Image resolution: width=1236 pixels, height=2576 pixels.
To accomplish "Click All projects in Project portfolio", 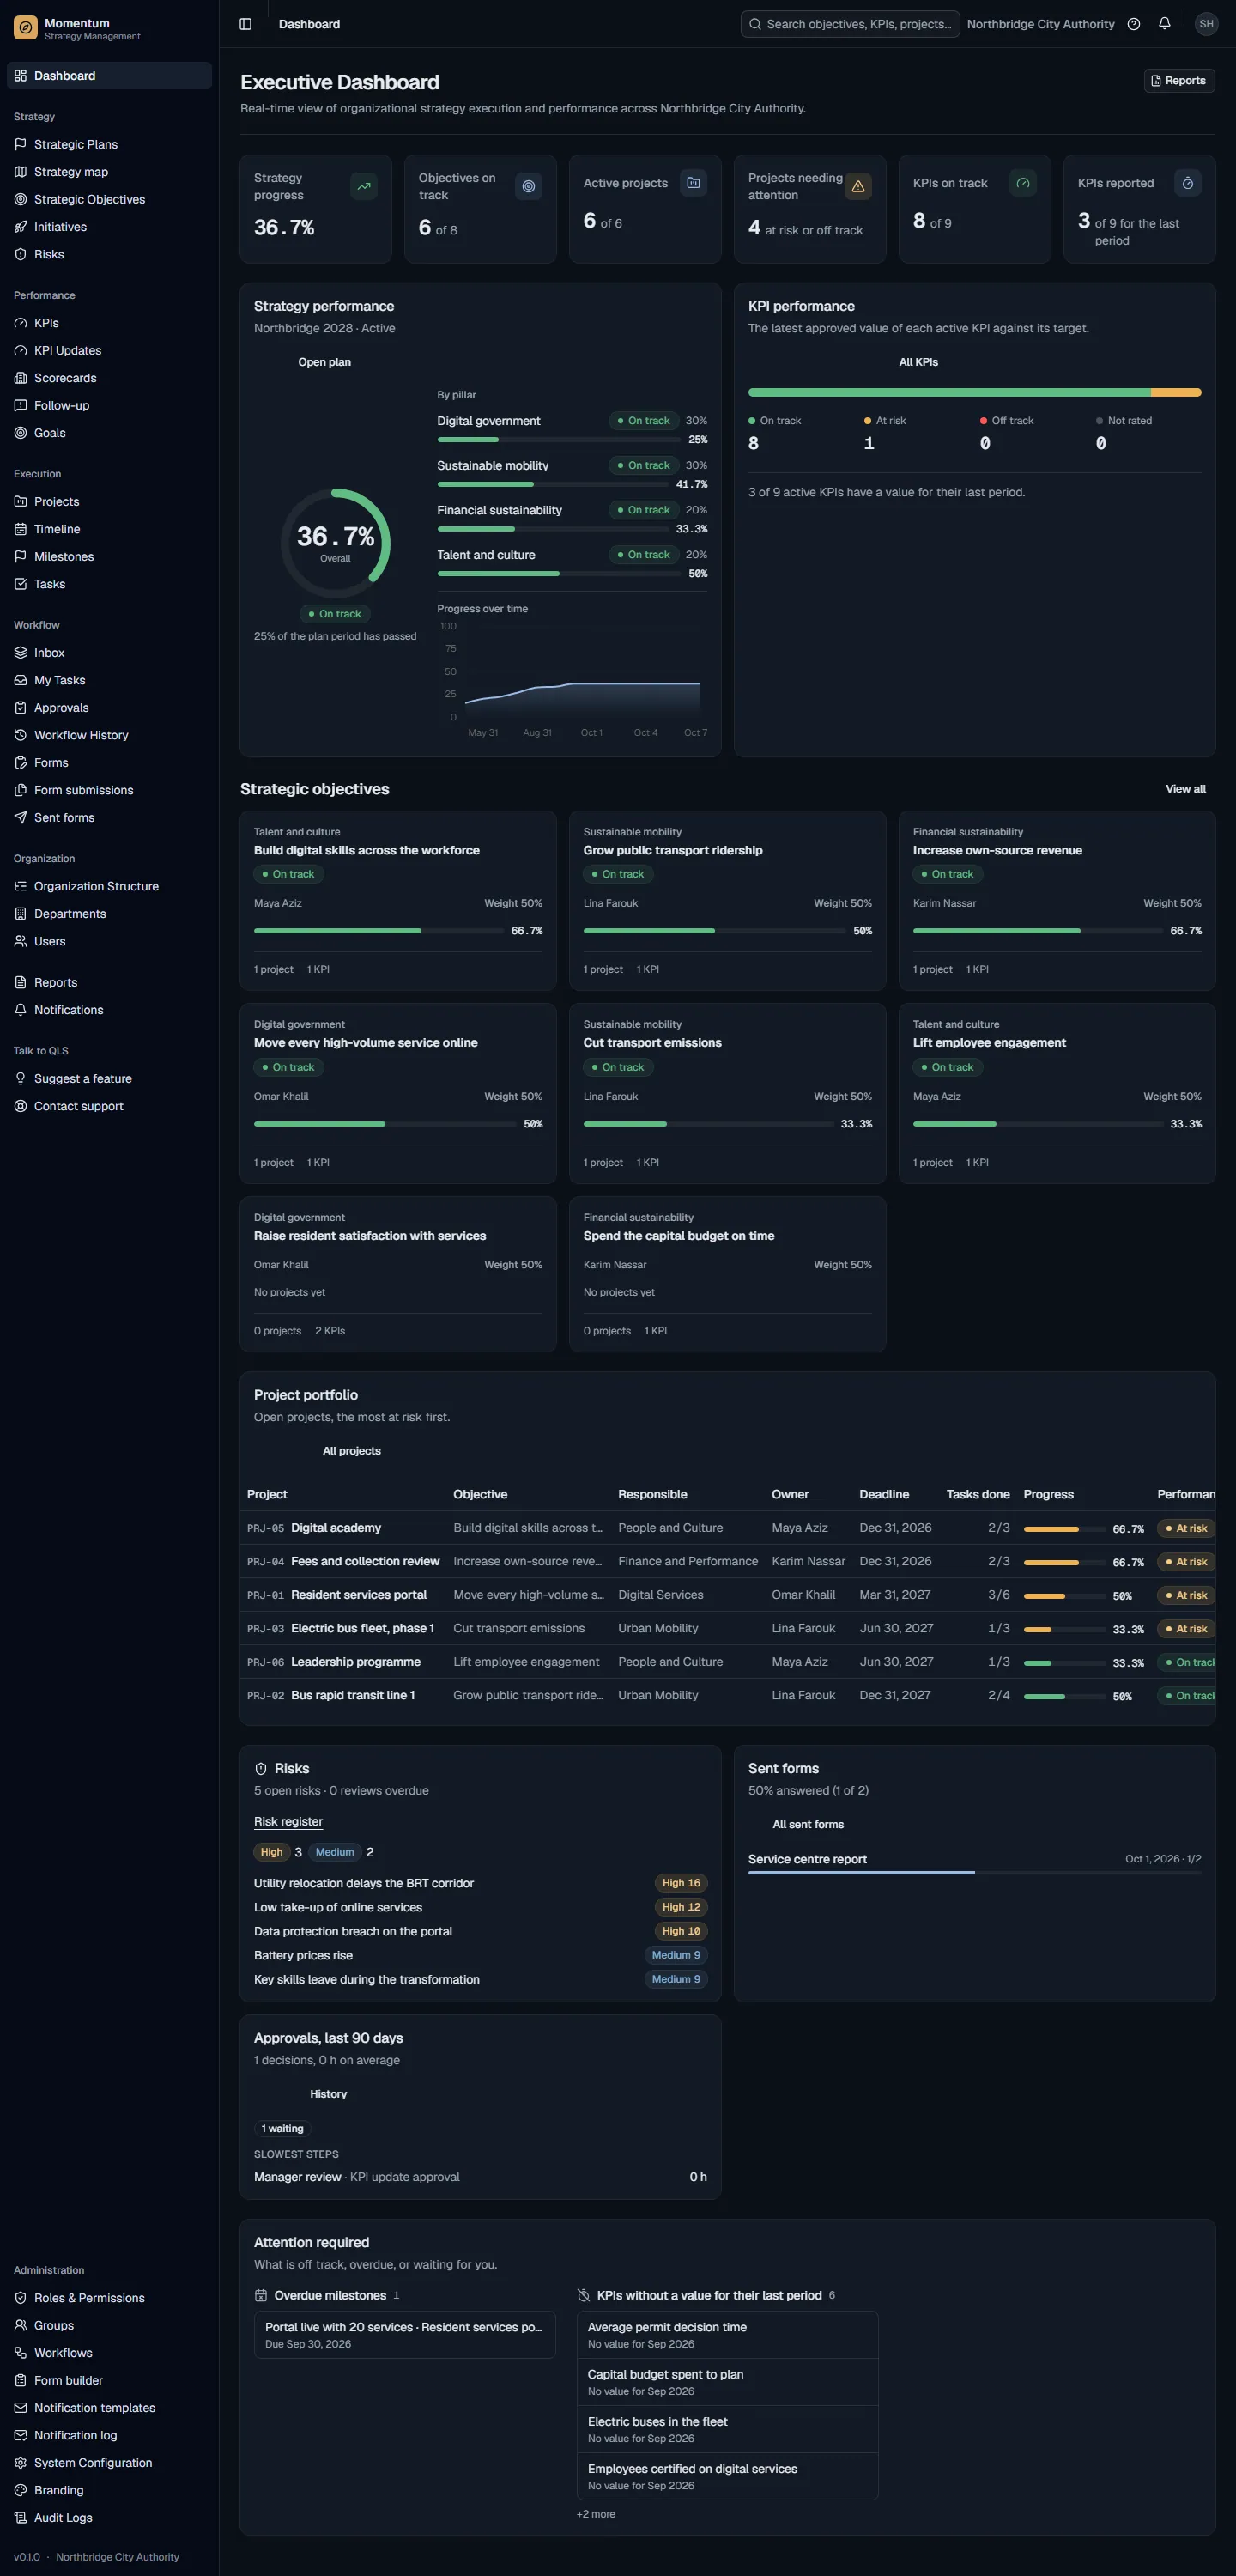I will click(352, 1451).
